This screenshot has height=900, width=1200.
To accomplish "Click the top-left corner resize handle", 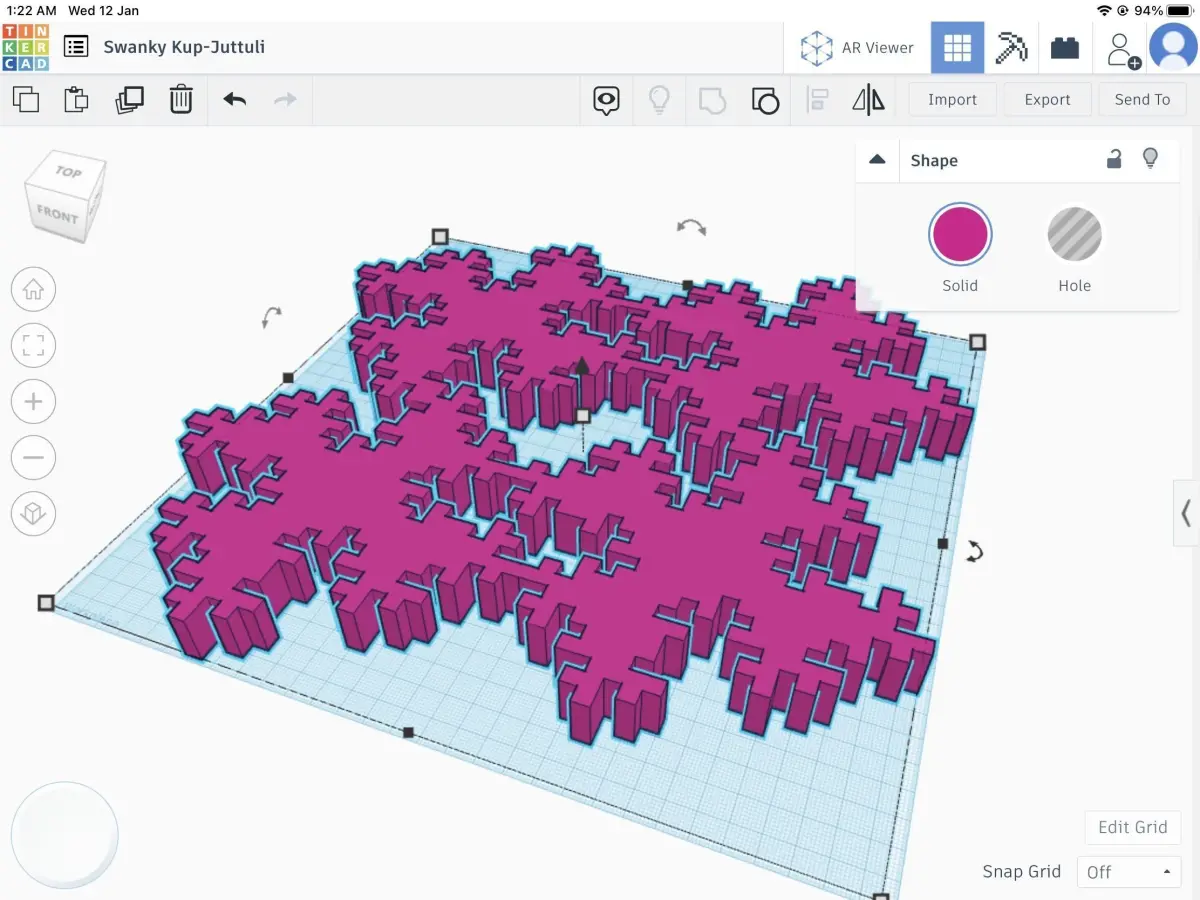I will pyautogui.click(x=440, y=237).
